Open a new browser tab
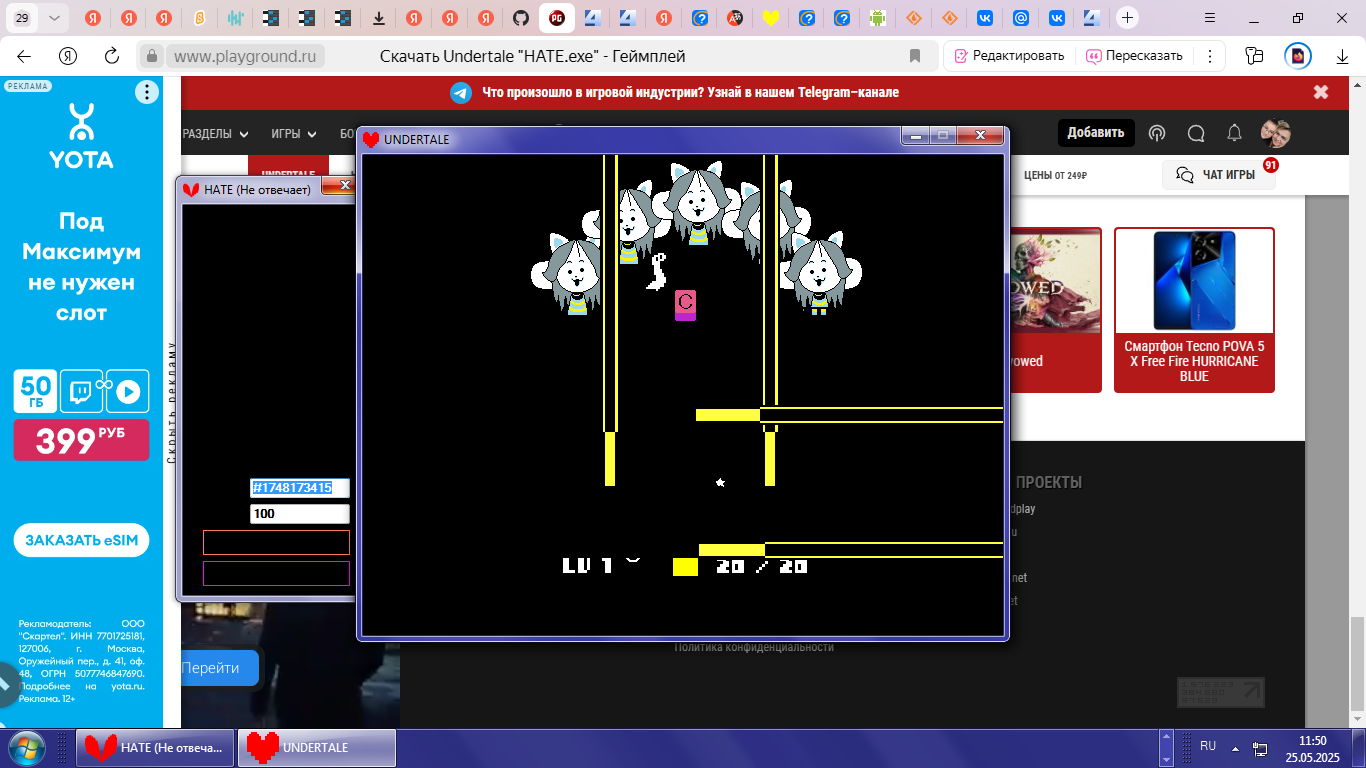The height and width of the screenshot is (768, 1366). click(1127, 18)
